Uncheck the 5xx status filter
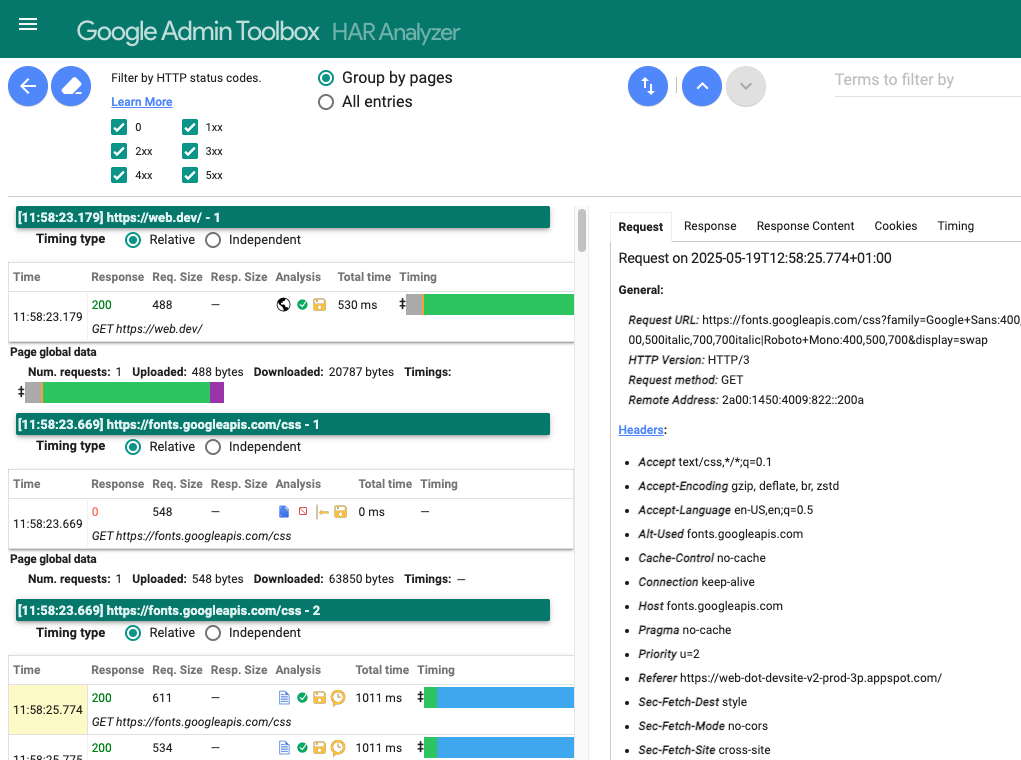1021x760 pixels. coord(190,175)
